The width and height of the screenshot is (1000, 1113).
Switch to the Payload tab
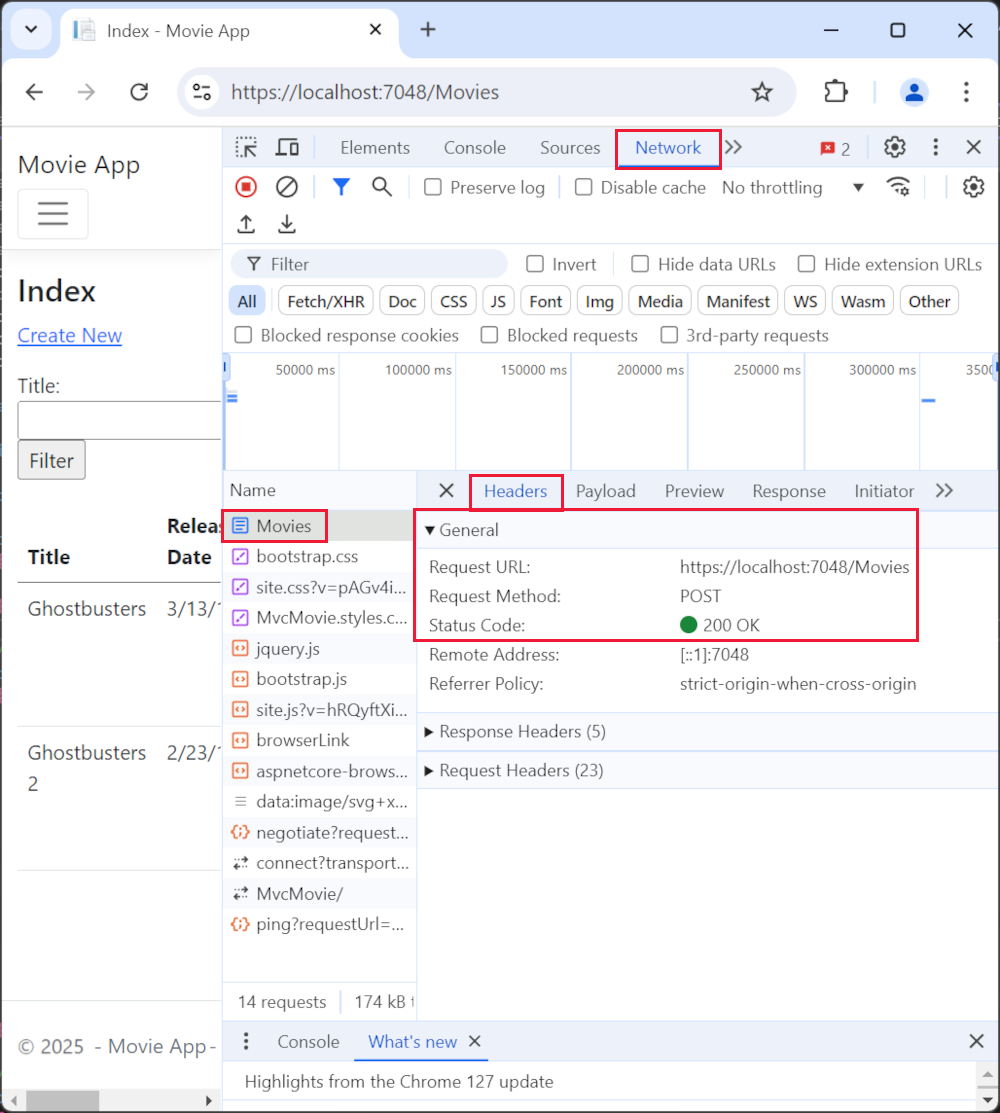tap(606, 491)
